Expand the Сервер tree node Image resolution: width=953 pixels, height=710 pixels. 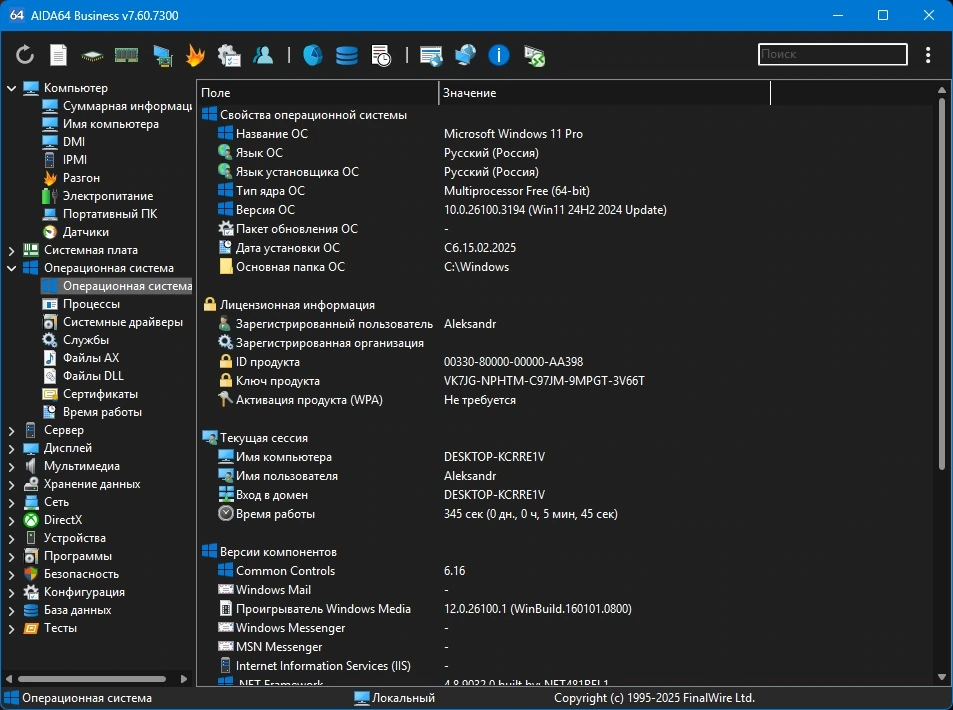(x=12, y=430)
